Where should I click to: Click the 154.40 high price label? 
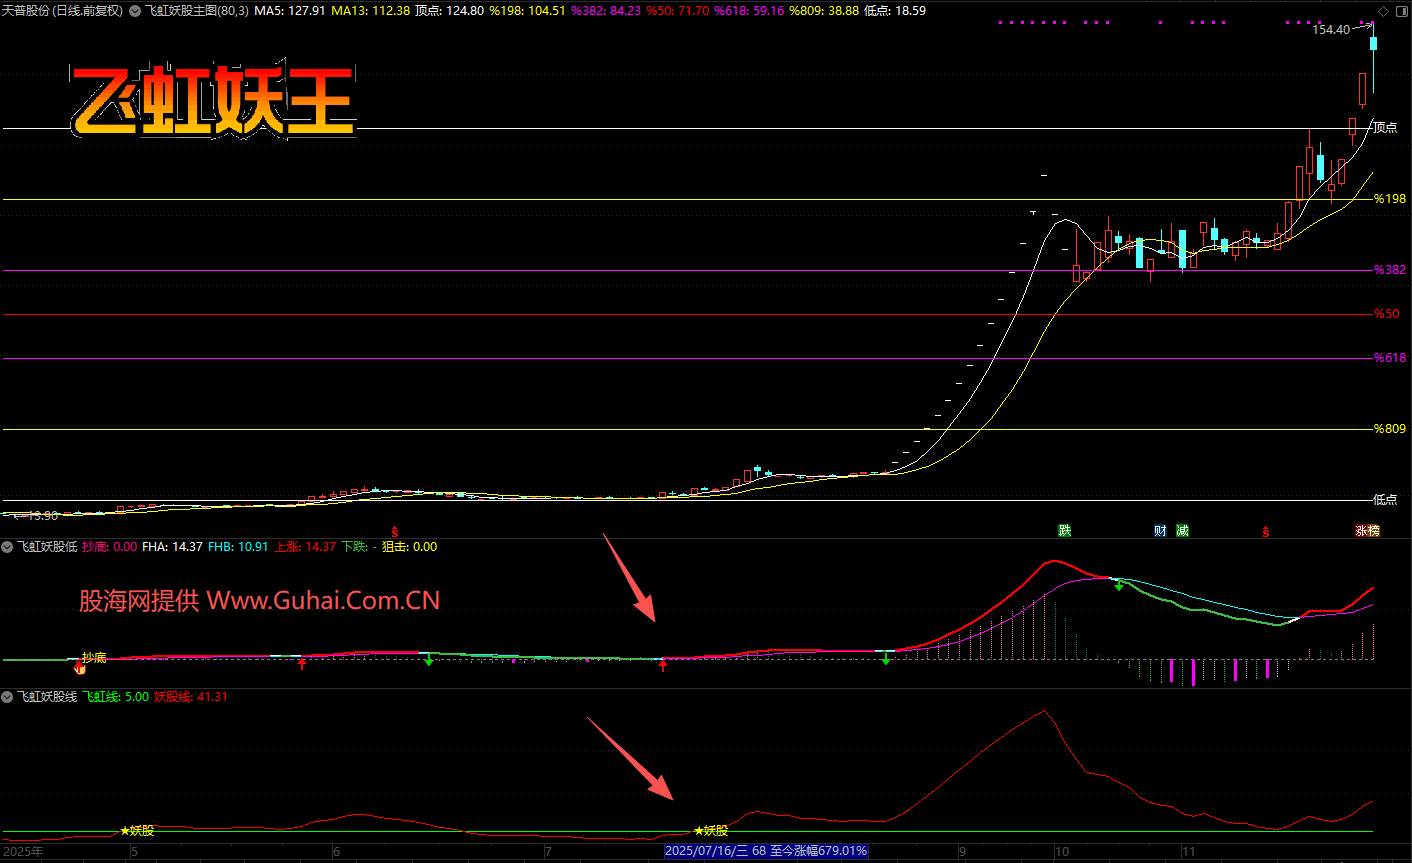pyautogui.click(x=1331, y=30)
